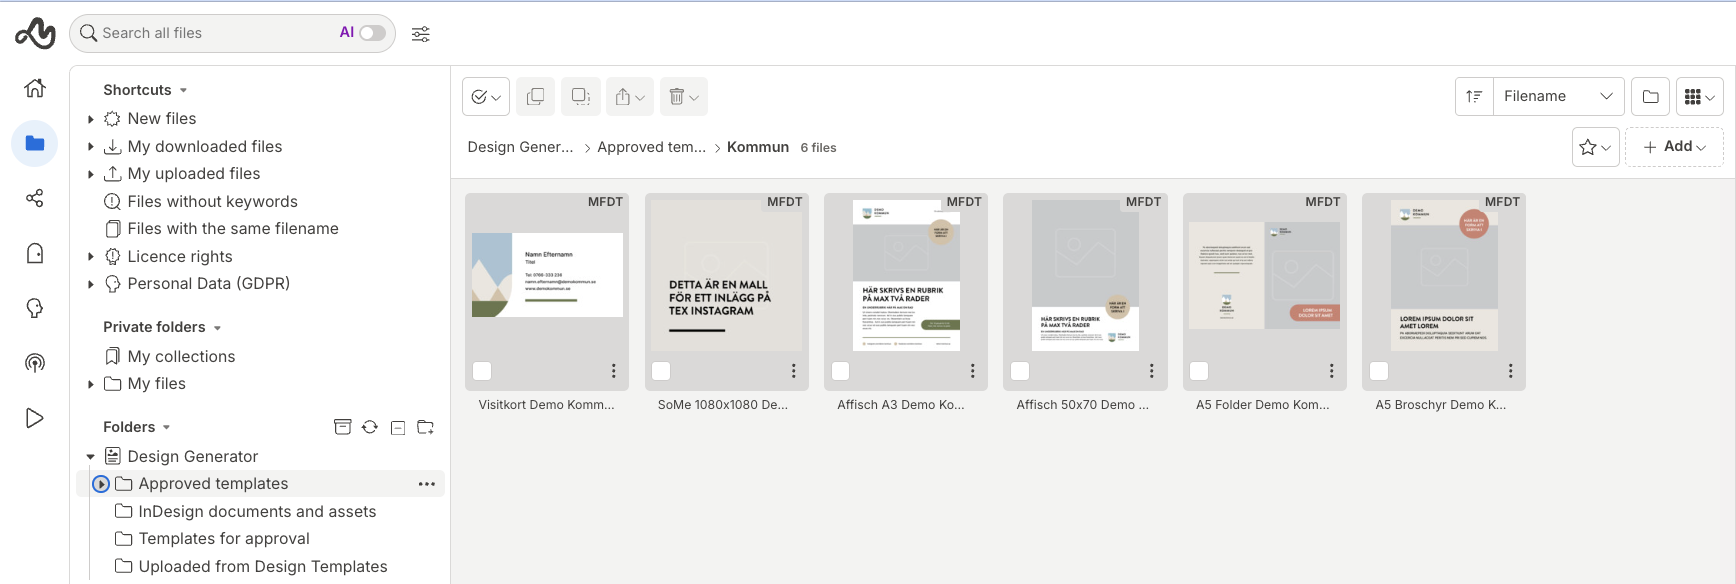Open the search filter settings icon
Screen dimensions: 1736x584
(421, 34)
